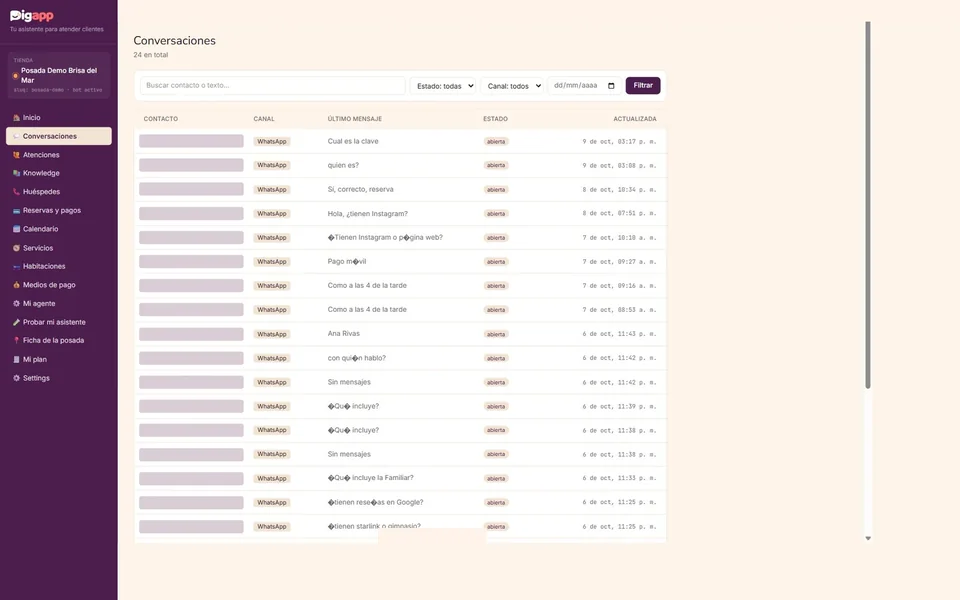Screen dimensions: 960x600
Task: Click timestamp '8 de oct, 07:51 p. m.'
Action: pos(619,214)
